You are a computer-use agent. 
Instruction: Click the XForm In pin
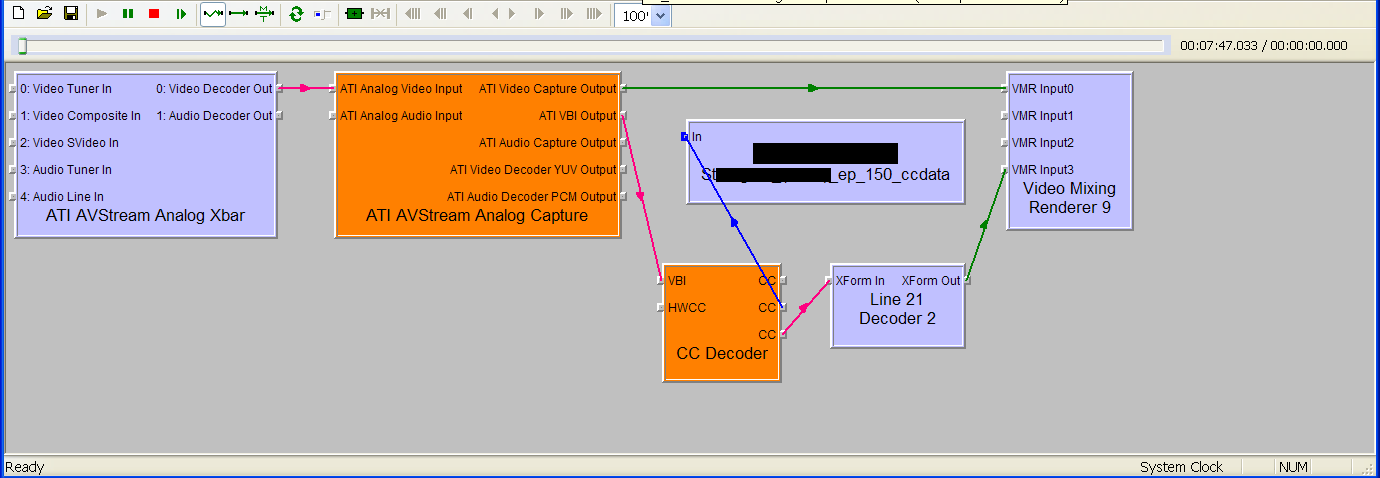click(860, 281)
